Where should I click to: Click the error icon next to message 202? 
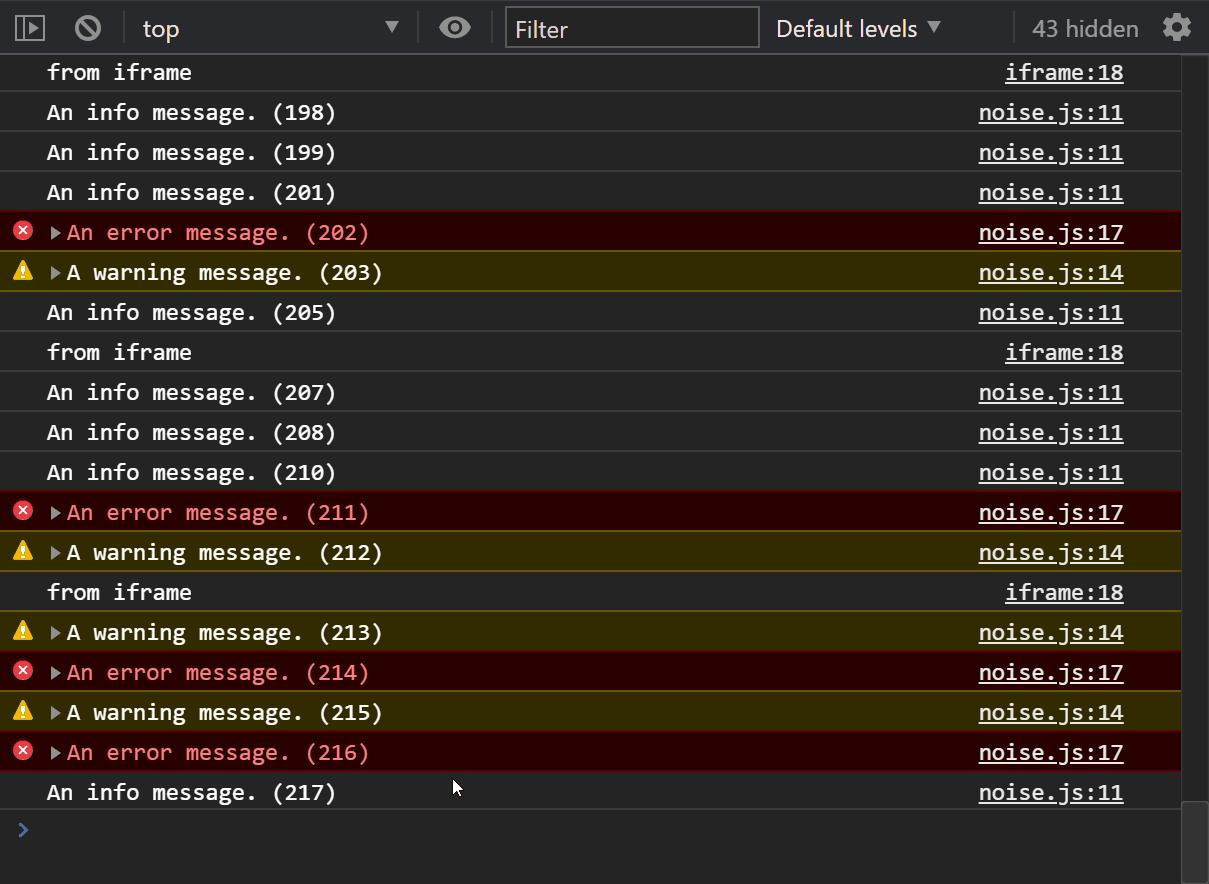(x=22, y=230)
